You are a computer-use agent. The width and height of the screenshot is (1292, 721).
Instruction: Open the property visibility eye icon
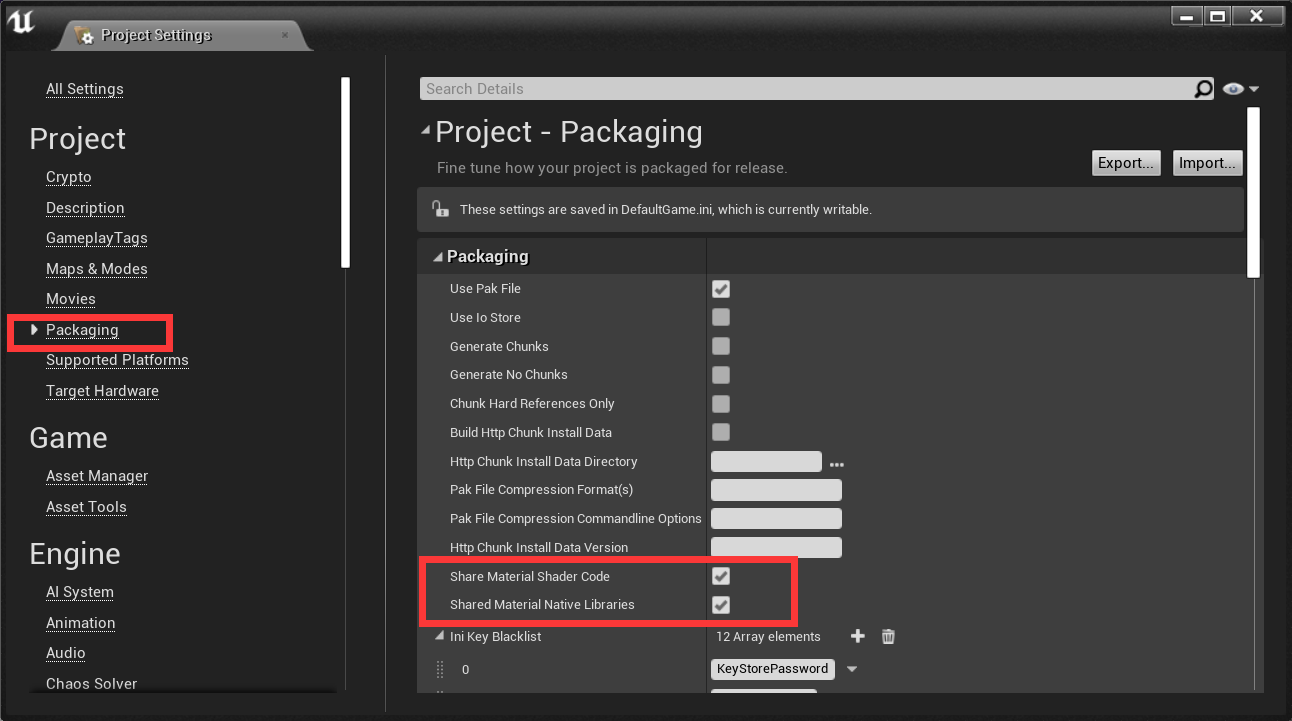1232,88
